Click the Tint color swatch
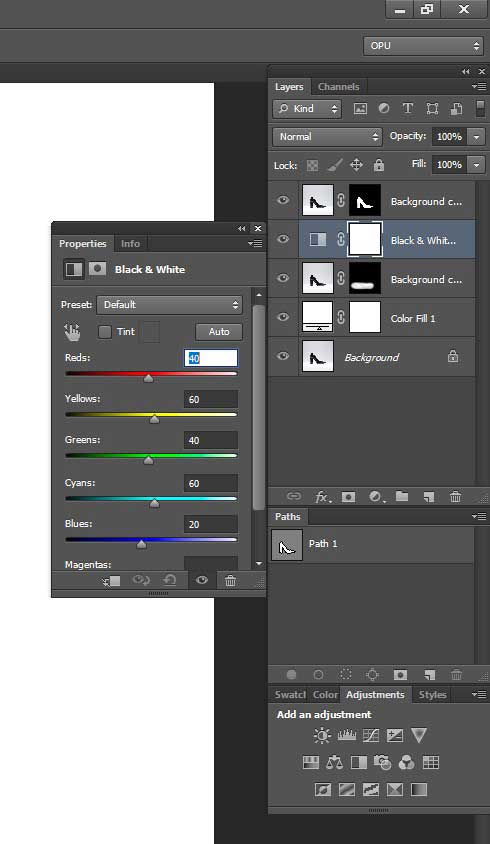This screenshot has width=490, height=844. (150, 332)
